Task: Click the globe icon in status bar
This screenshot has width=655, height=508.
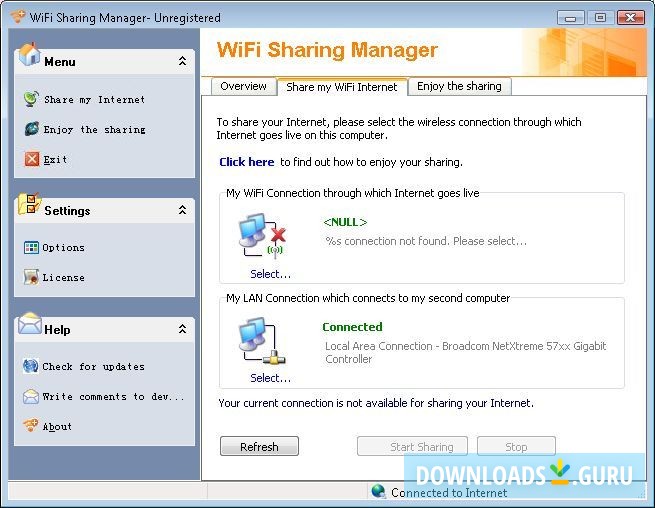Action: (378, 491)
